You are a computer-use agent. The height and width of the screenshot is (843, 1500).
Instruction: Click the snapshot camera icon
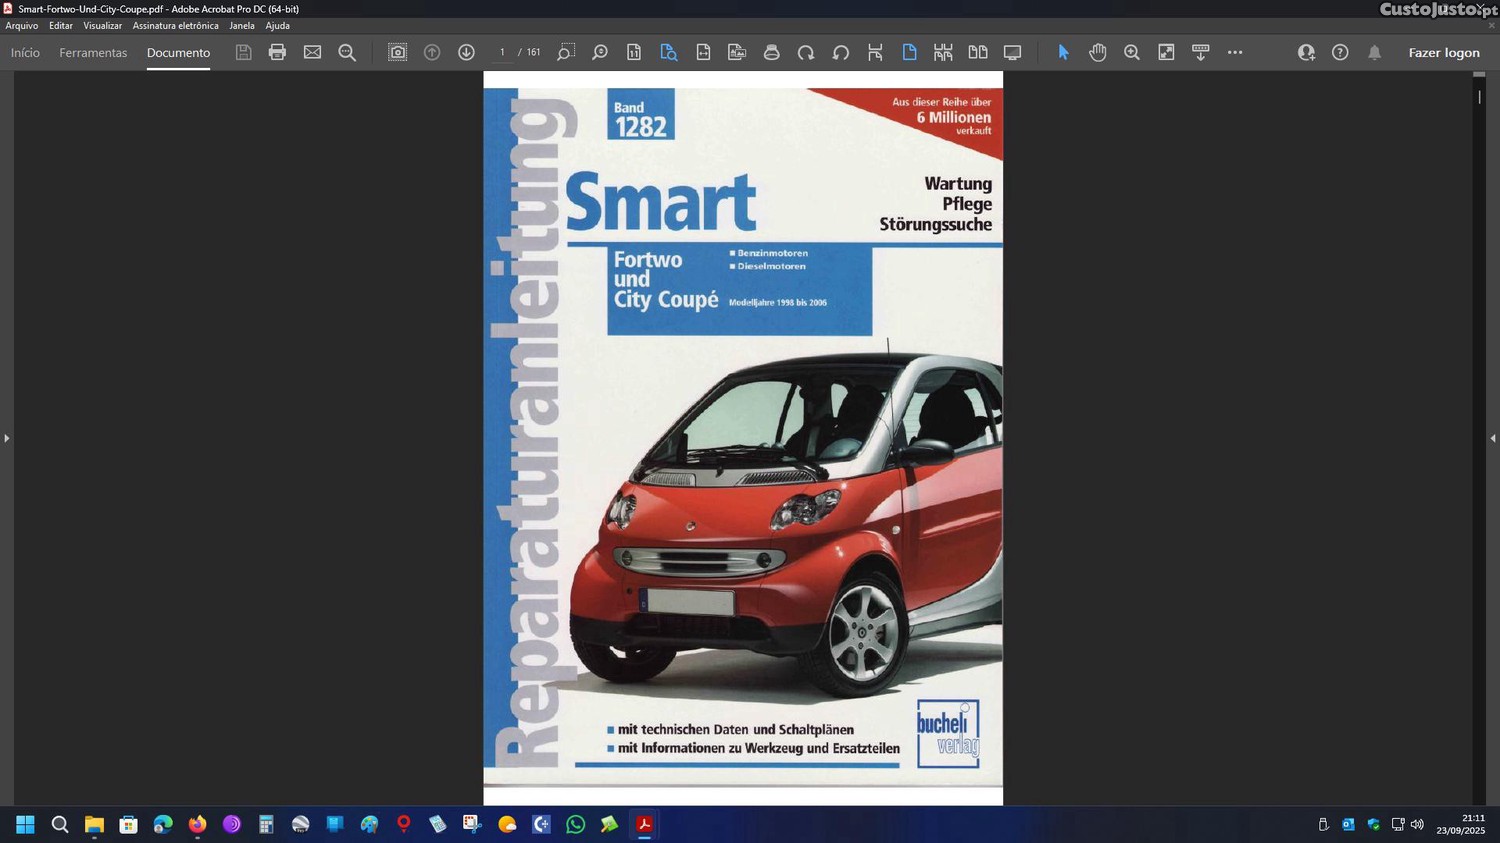coord(397,52)
